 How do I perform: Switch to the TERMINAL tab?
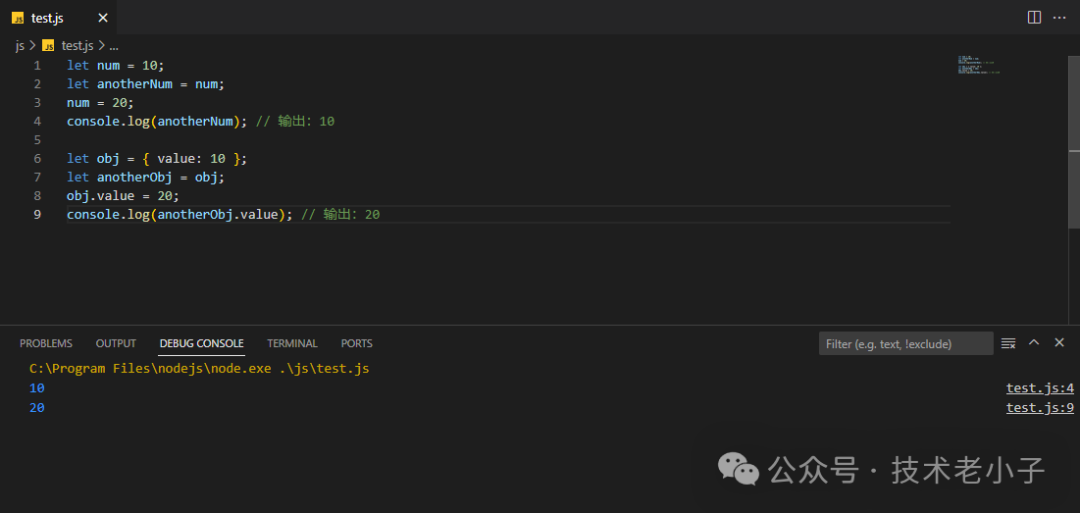(292, 343)
